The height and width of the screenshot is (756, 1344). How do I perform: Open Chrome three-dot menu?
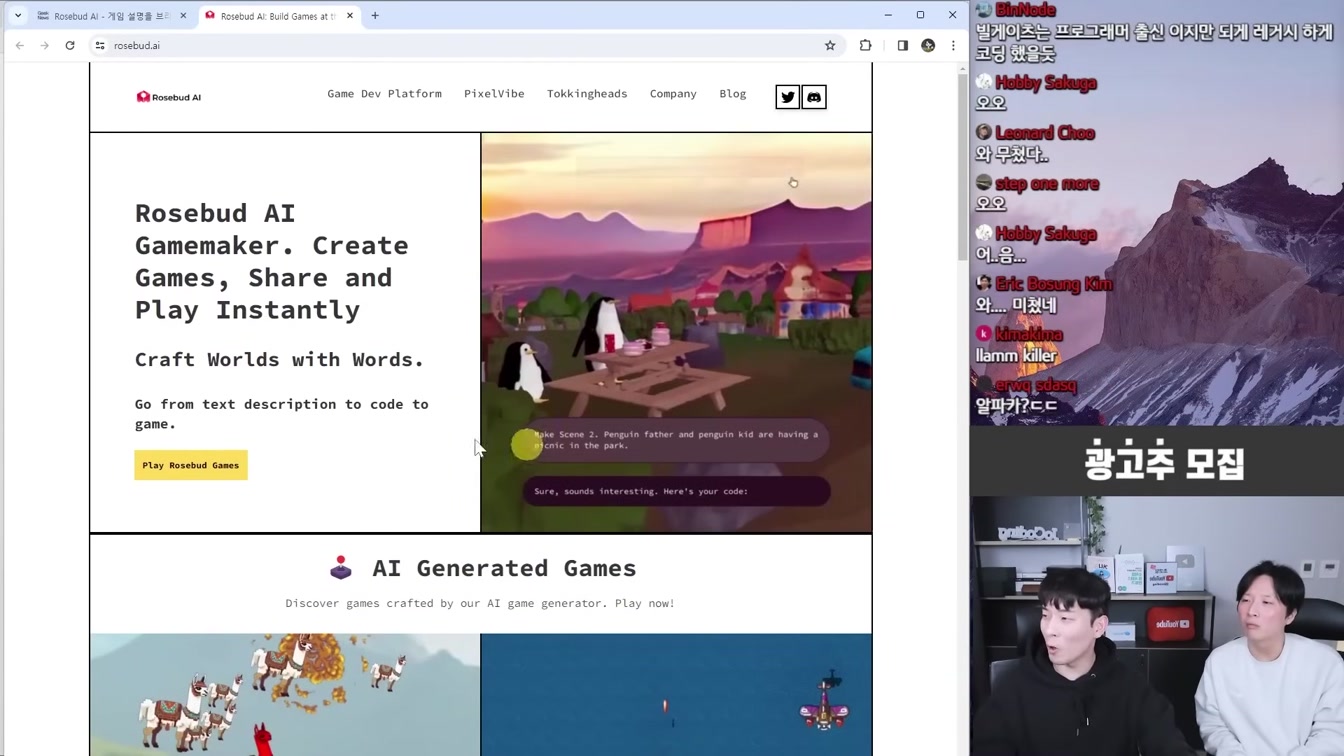point(953,45)
